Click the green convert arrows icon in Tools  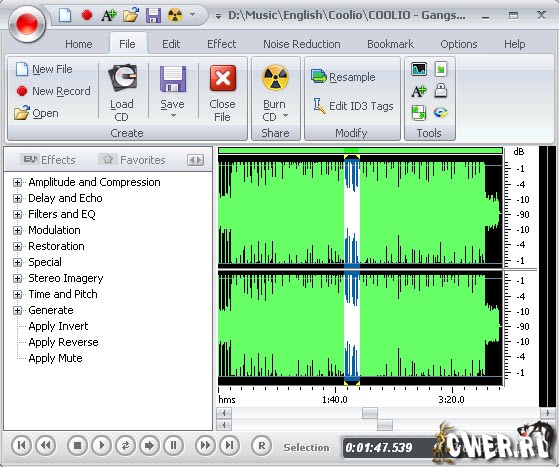pyautogui.click(x=419, y=113)
